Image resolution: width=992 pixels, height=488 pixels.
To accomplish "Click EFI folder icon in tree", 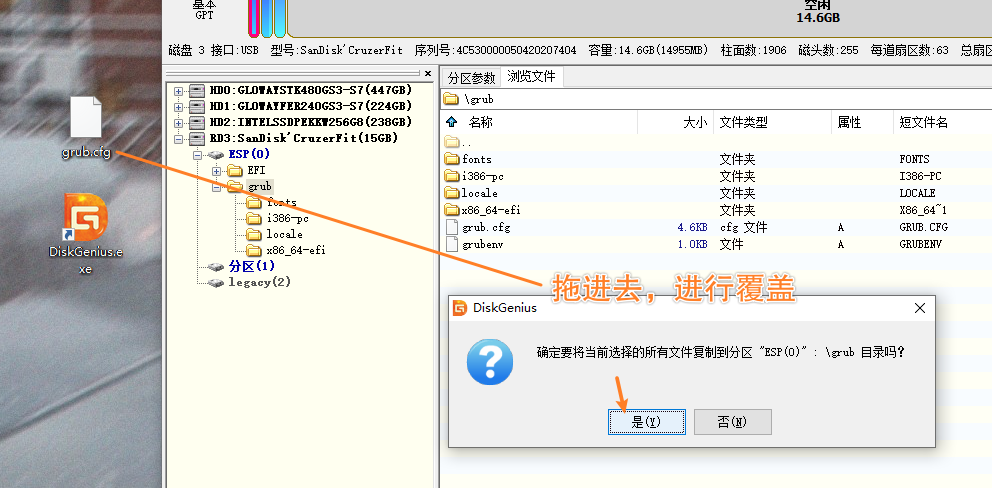I will (235, 170).
